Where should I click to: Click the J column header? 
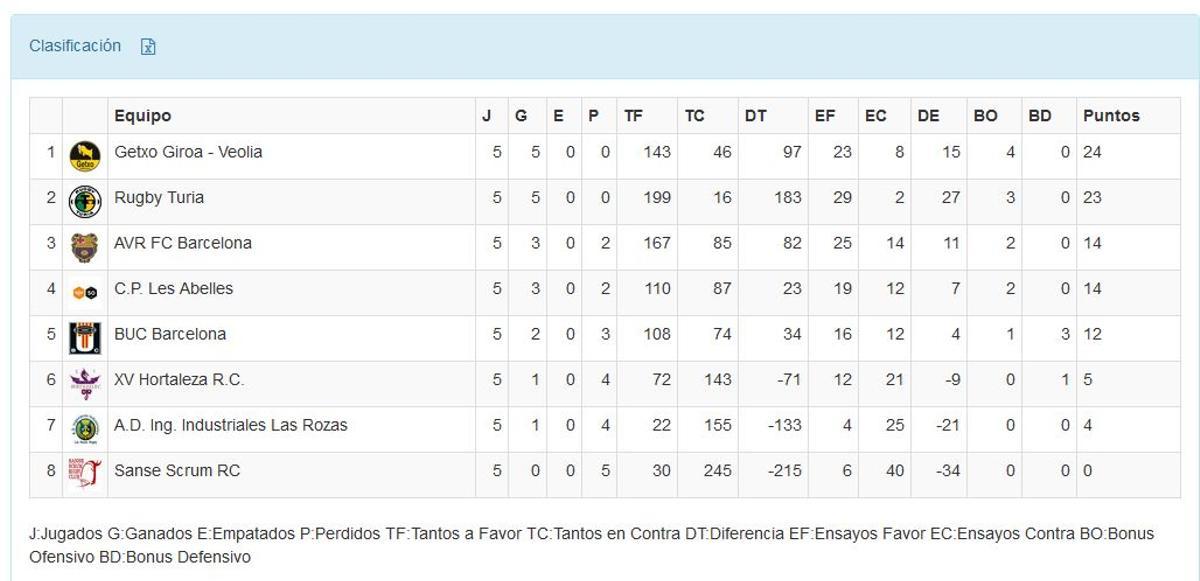click(x=483, y=115)
